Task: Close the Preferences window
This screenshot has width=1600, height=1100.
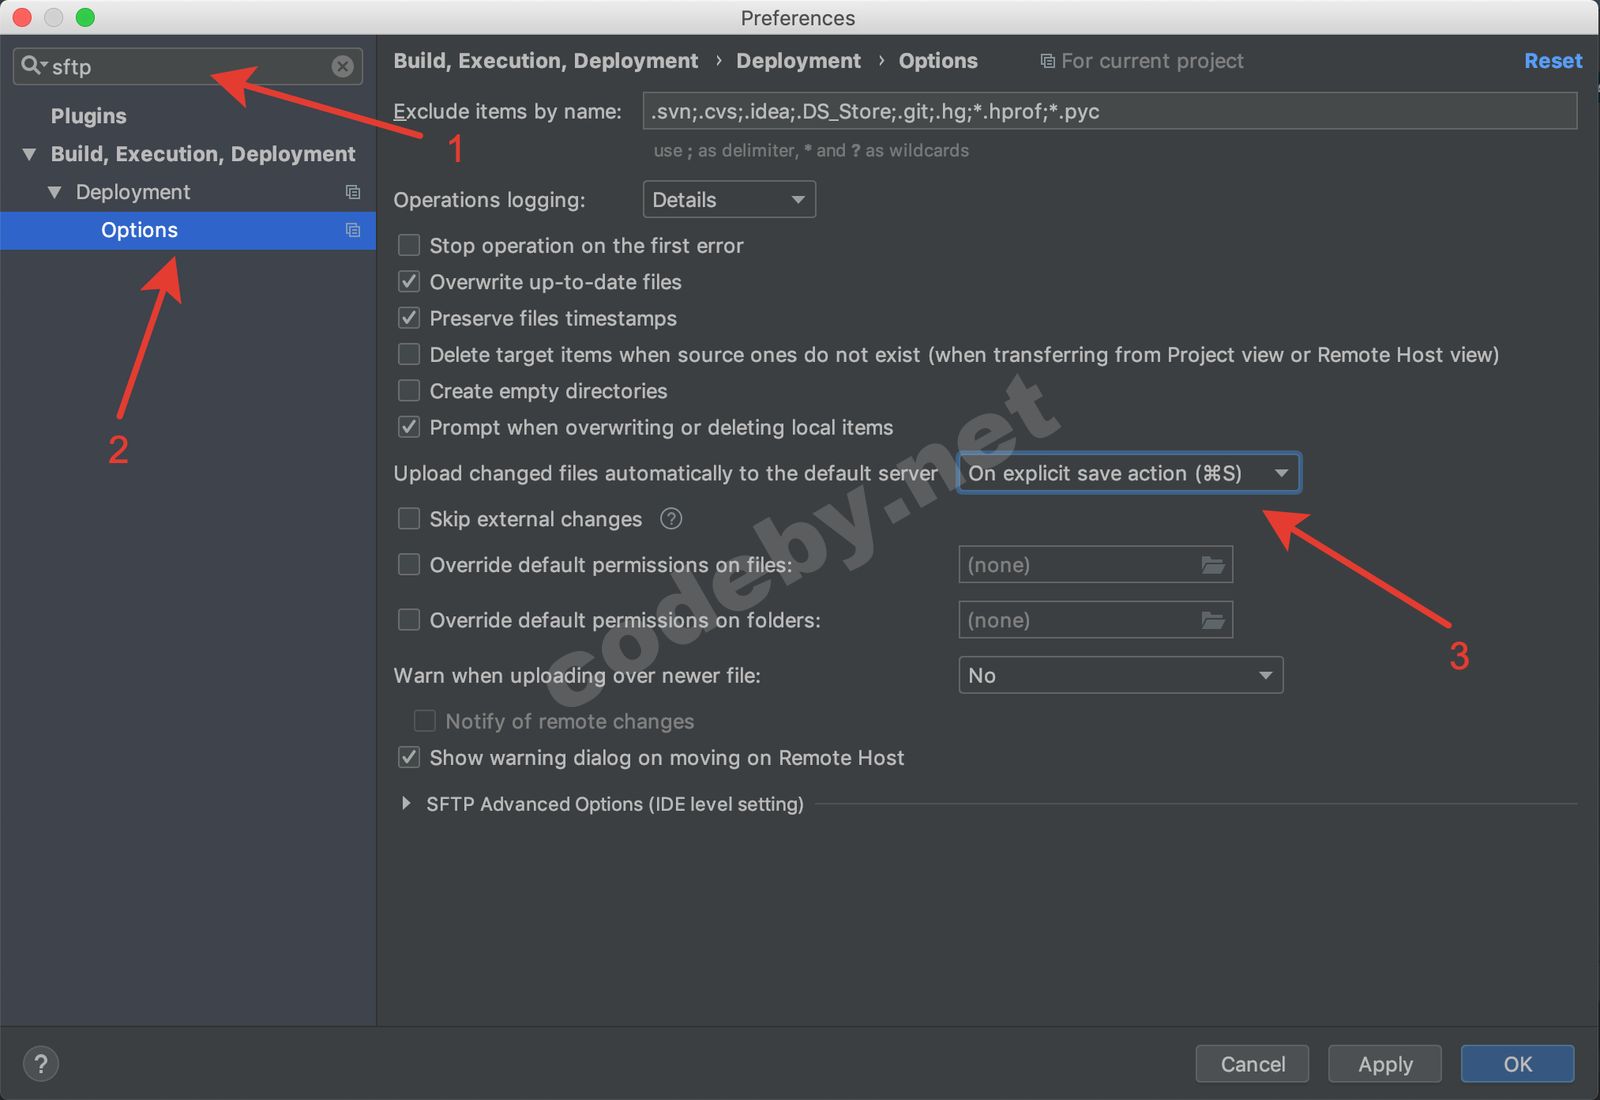Action: [22, 17]
